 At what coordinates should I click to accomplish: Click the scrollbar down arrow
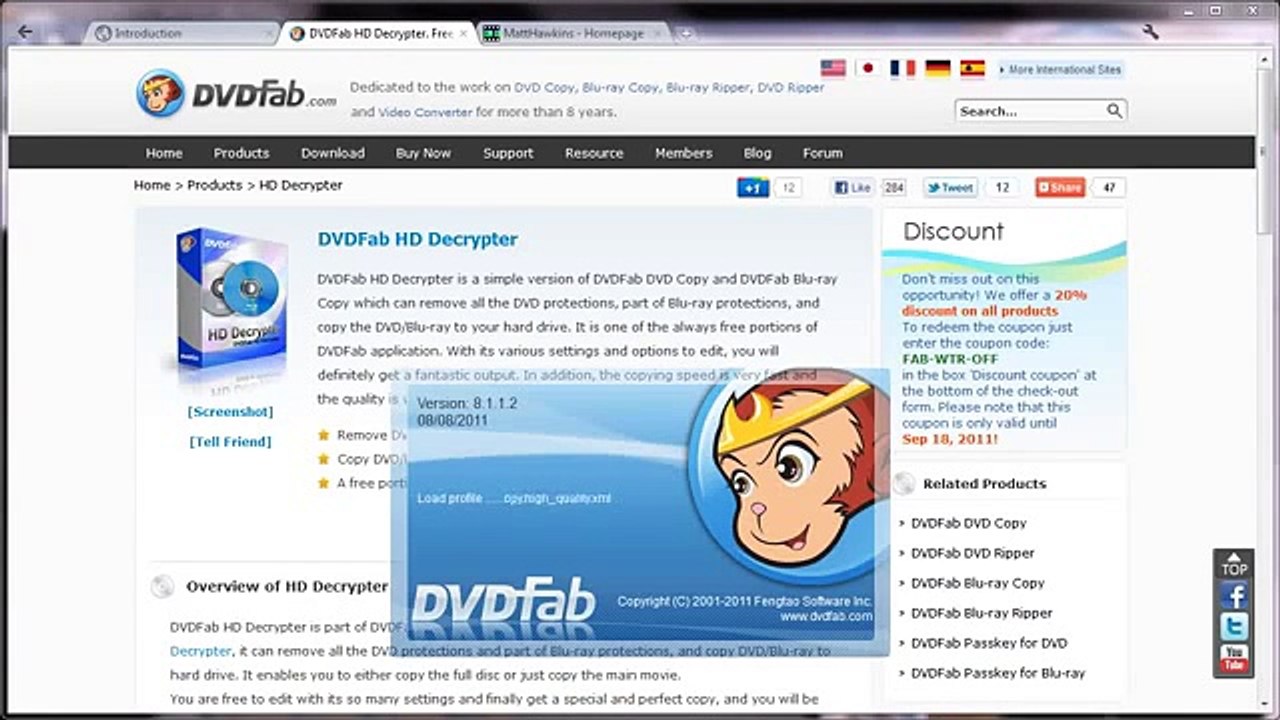[1262, 704]
